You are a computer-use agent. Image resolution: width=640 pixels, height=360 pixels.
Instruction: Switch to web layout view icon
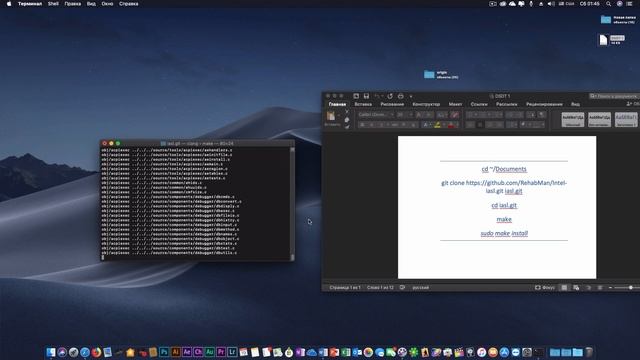point(576,287)
